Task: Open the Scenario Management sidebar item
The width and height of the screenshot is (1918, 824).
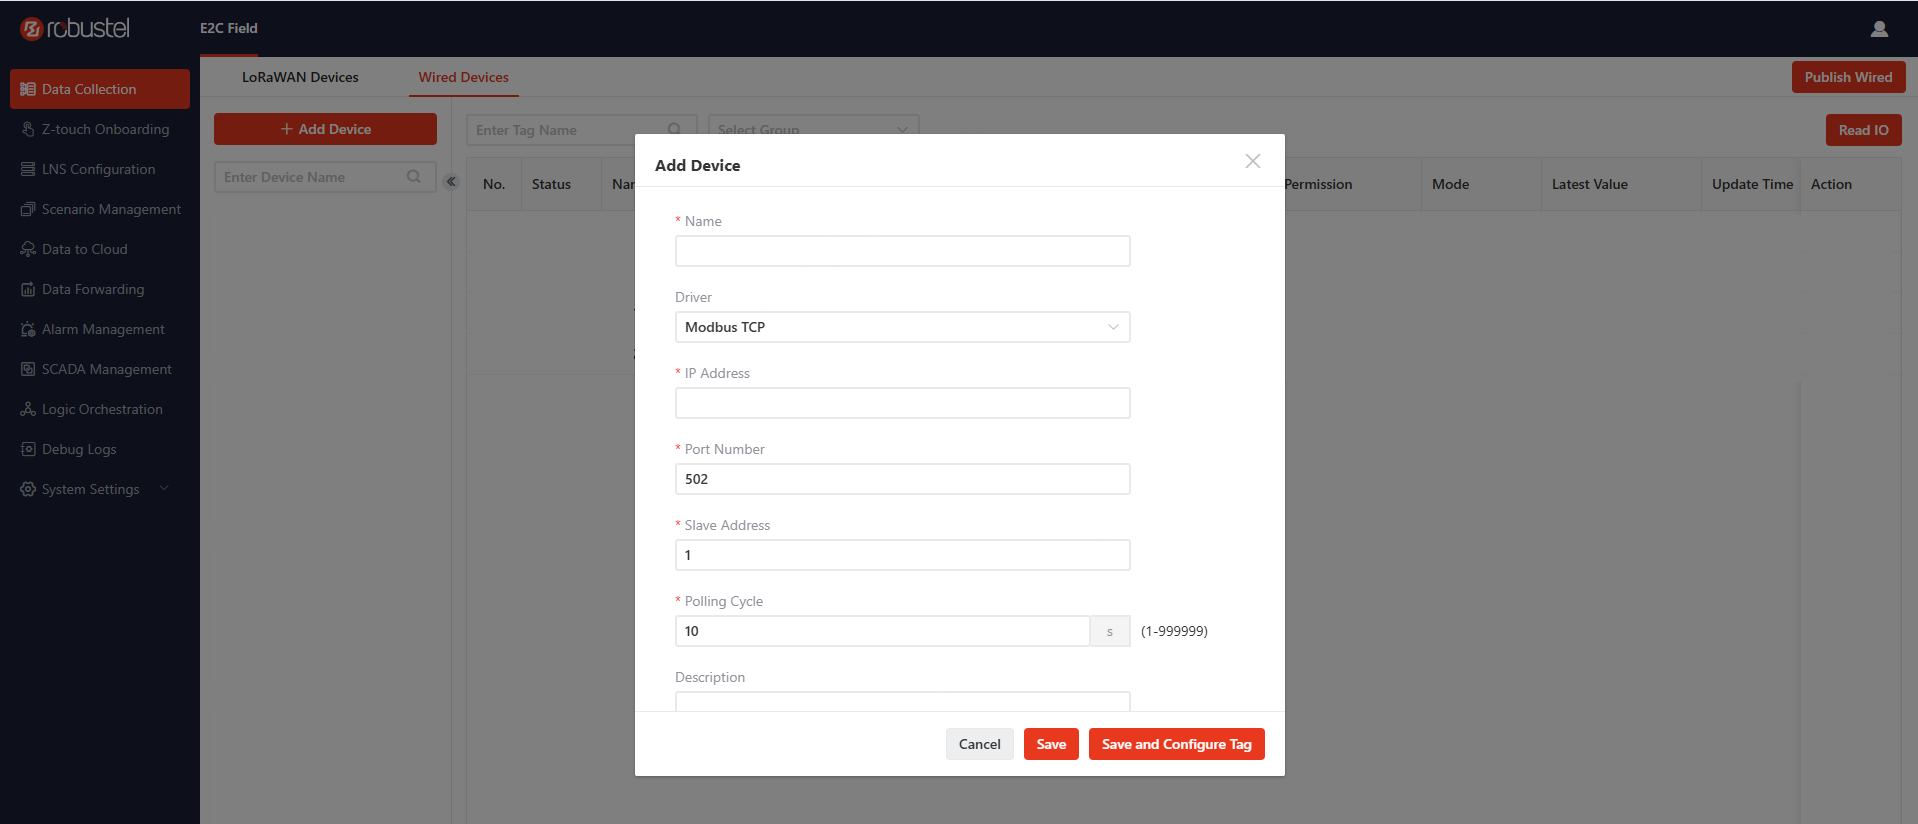Action: coord(100,209)
